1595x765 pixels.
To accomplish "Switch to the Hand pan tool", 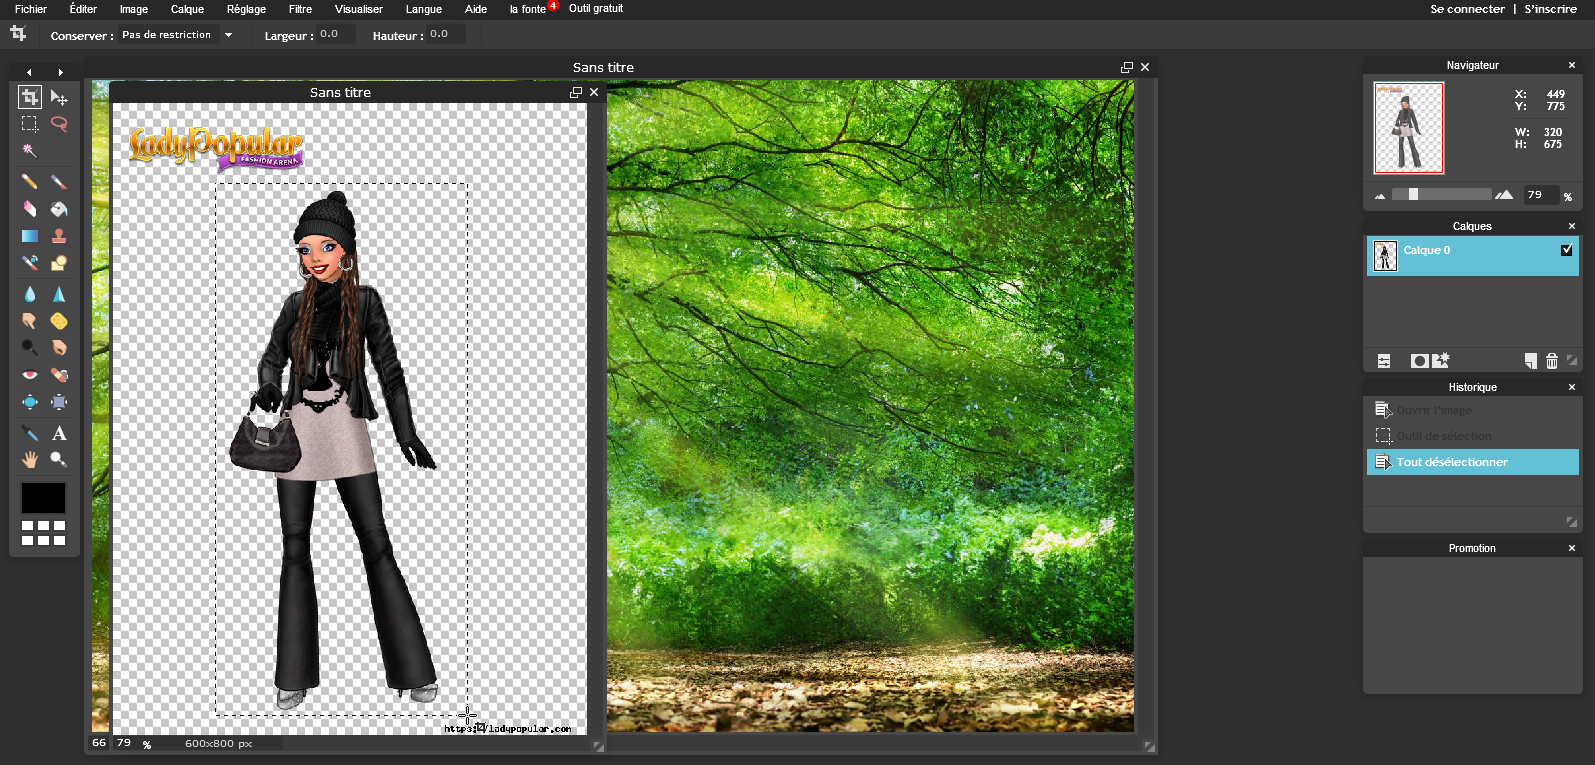I will click(x=30, y=460).
